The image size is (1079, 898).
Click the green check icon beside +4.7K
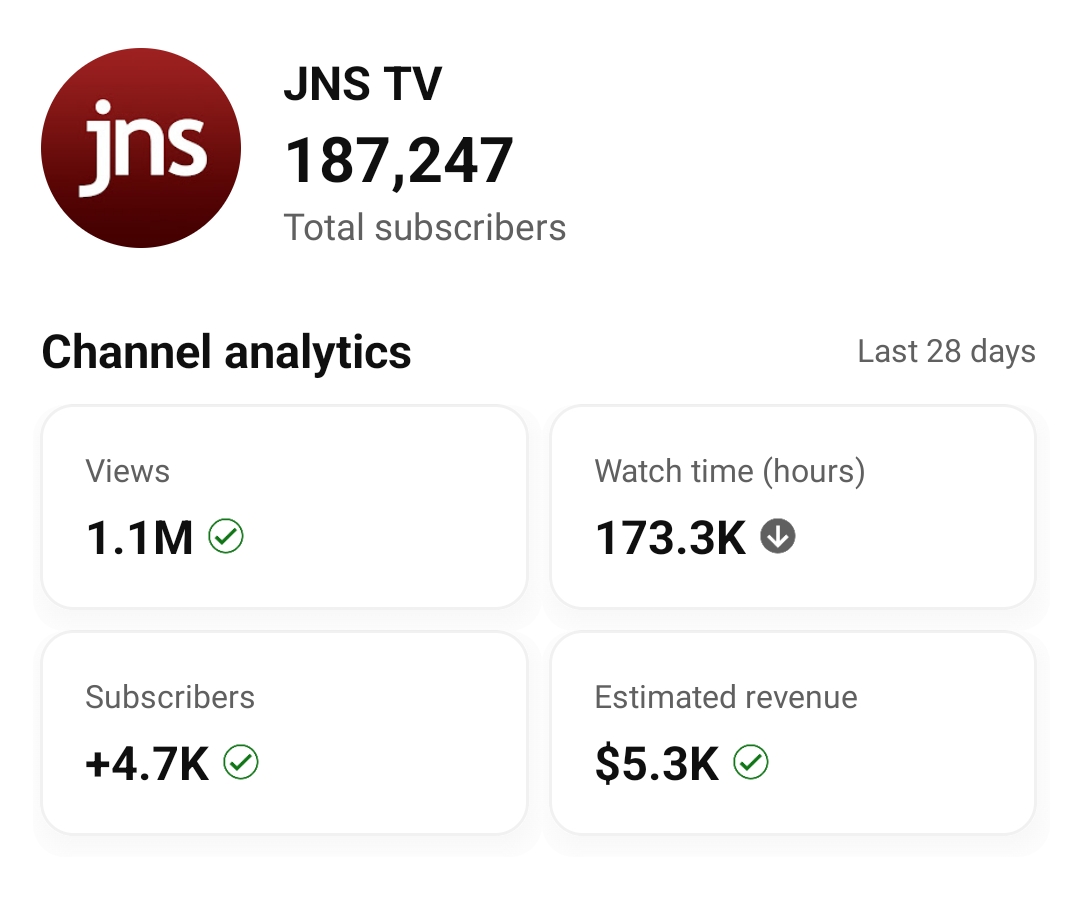(241, 762)
